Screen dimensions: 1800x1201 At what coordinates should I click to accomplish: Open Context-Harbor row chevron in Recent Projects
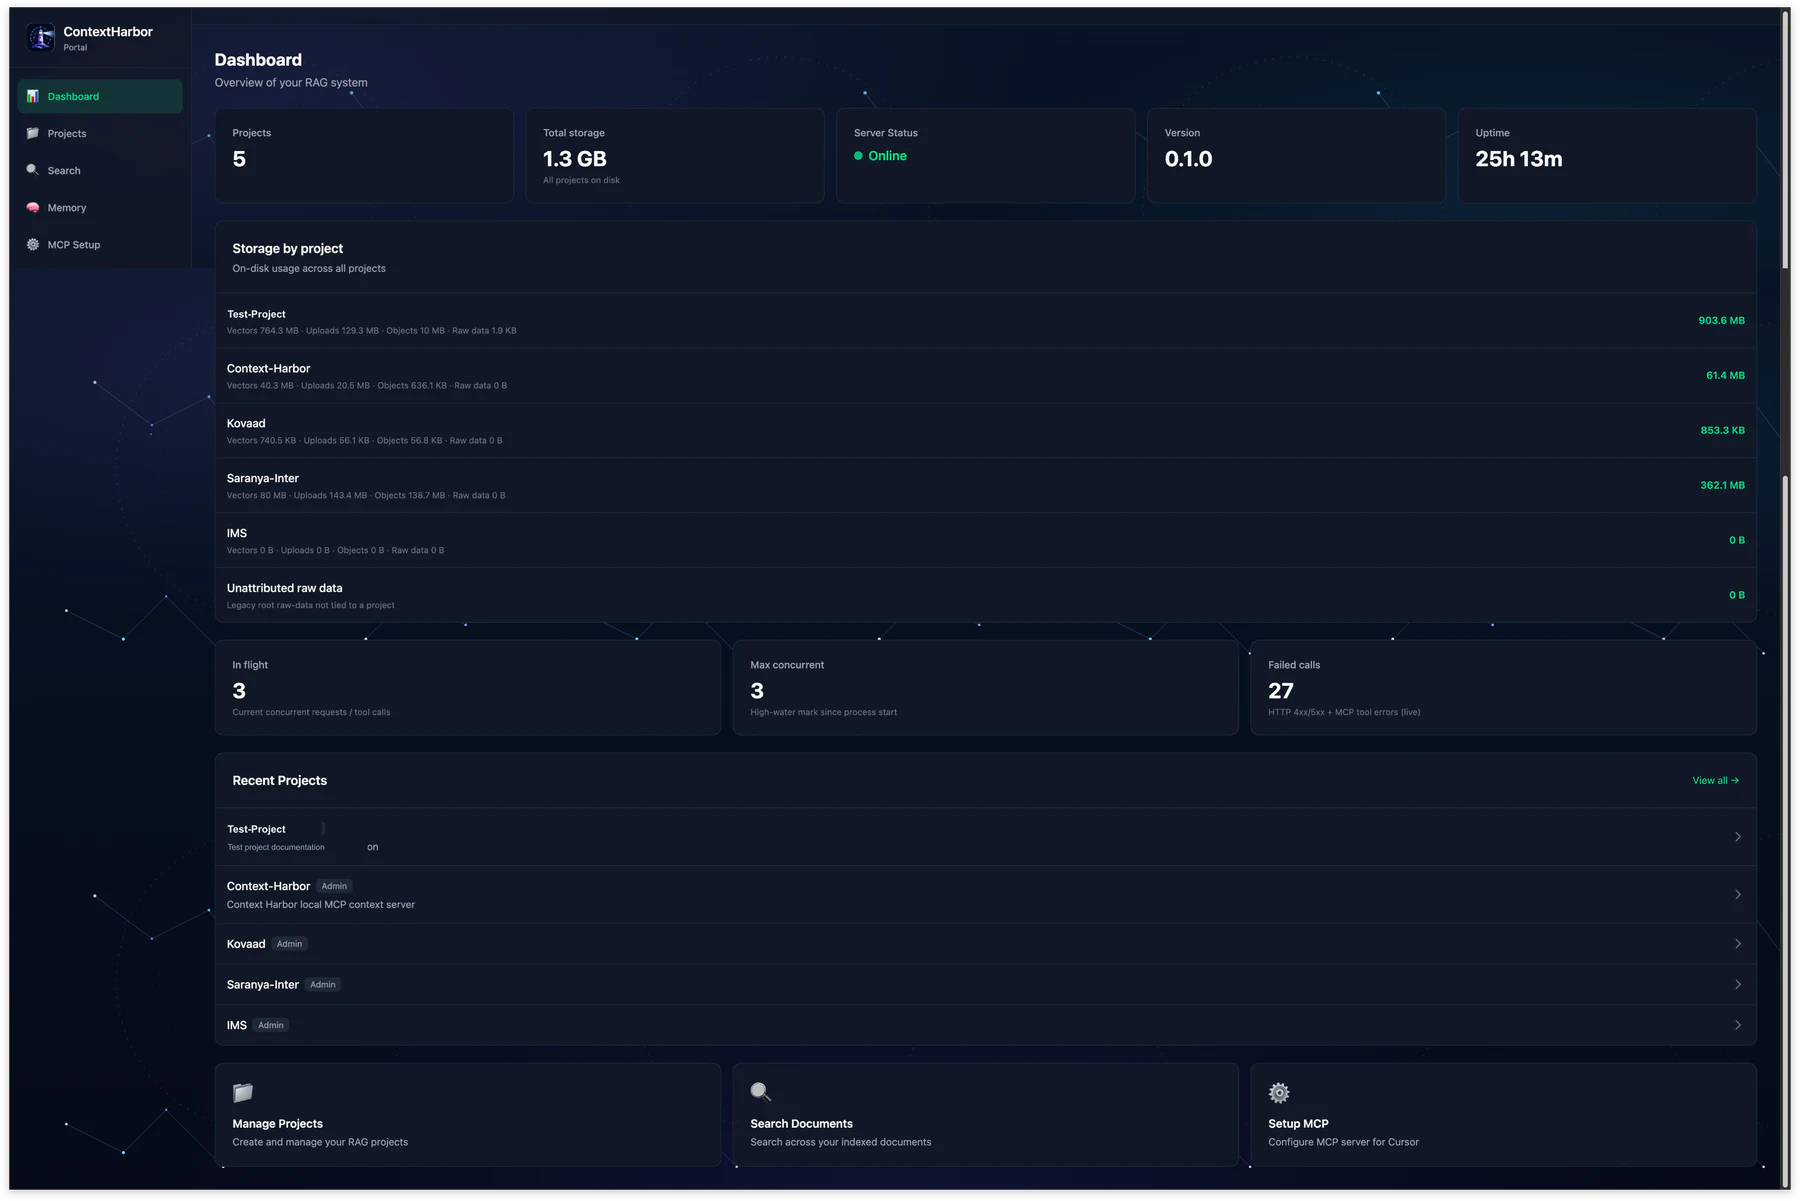(1738, 895)
